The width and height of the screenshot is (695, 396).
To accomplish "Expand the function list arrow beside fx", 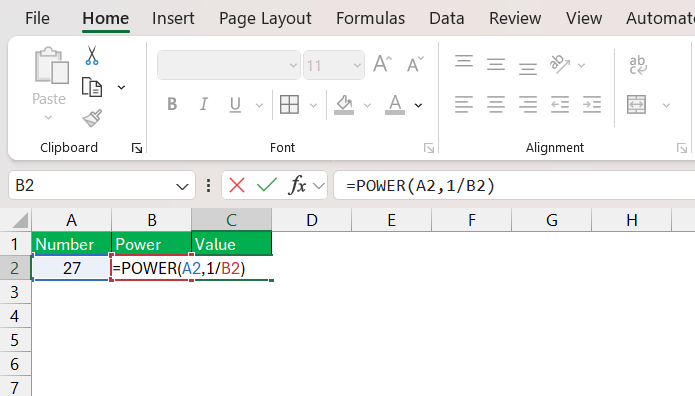I will click(x=319, y=186).
